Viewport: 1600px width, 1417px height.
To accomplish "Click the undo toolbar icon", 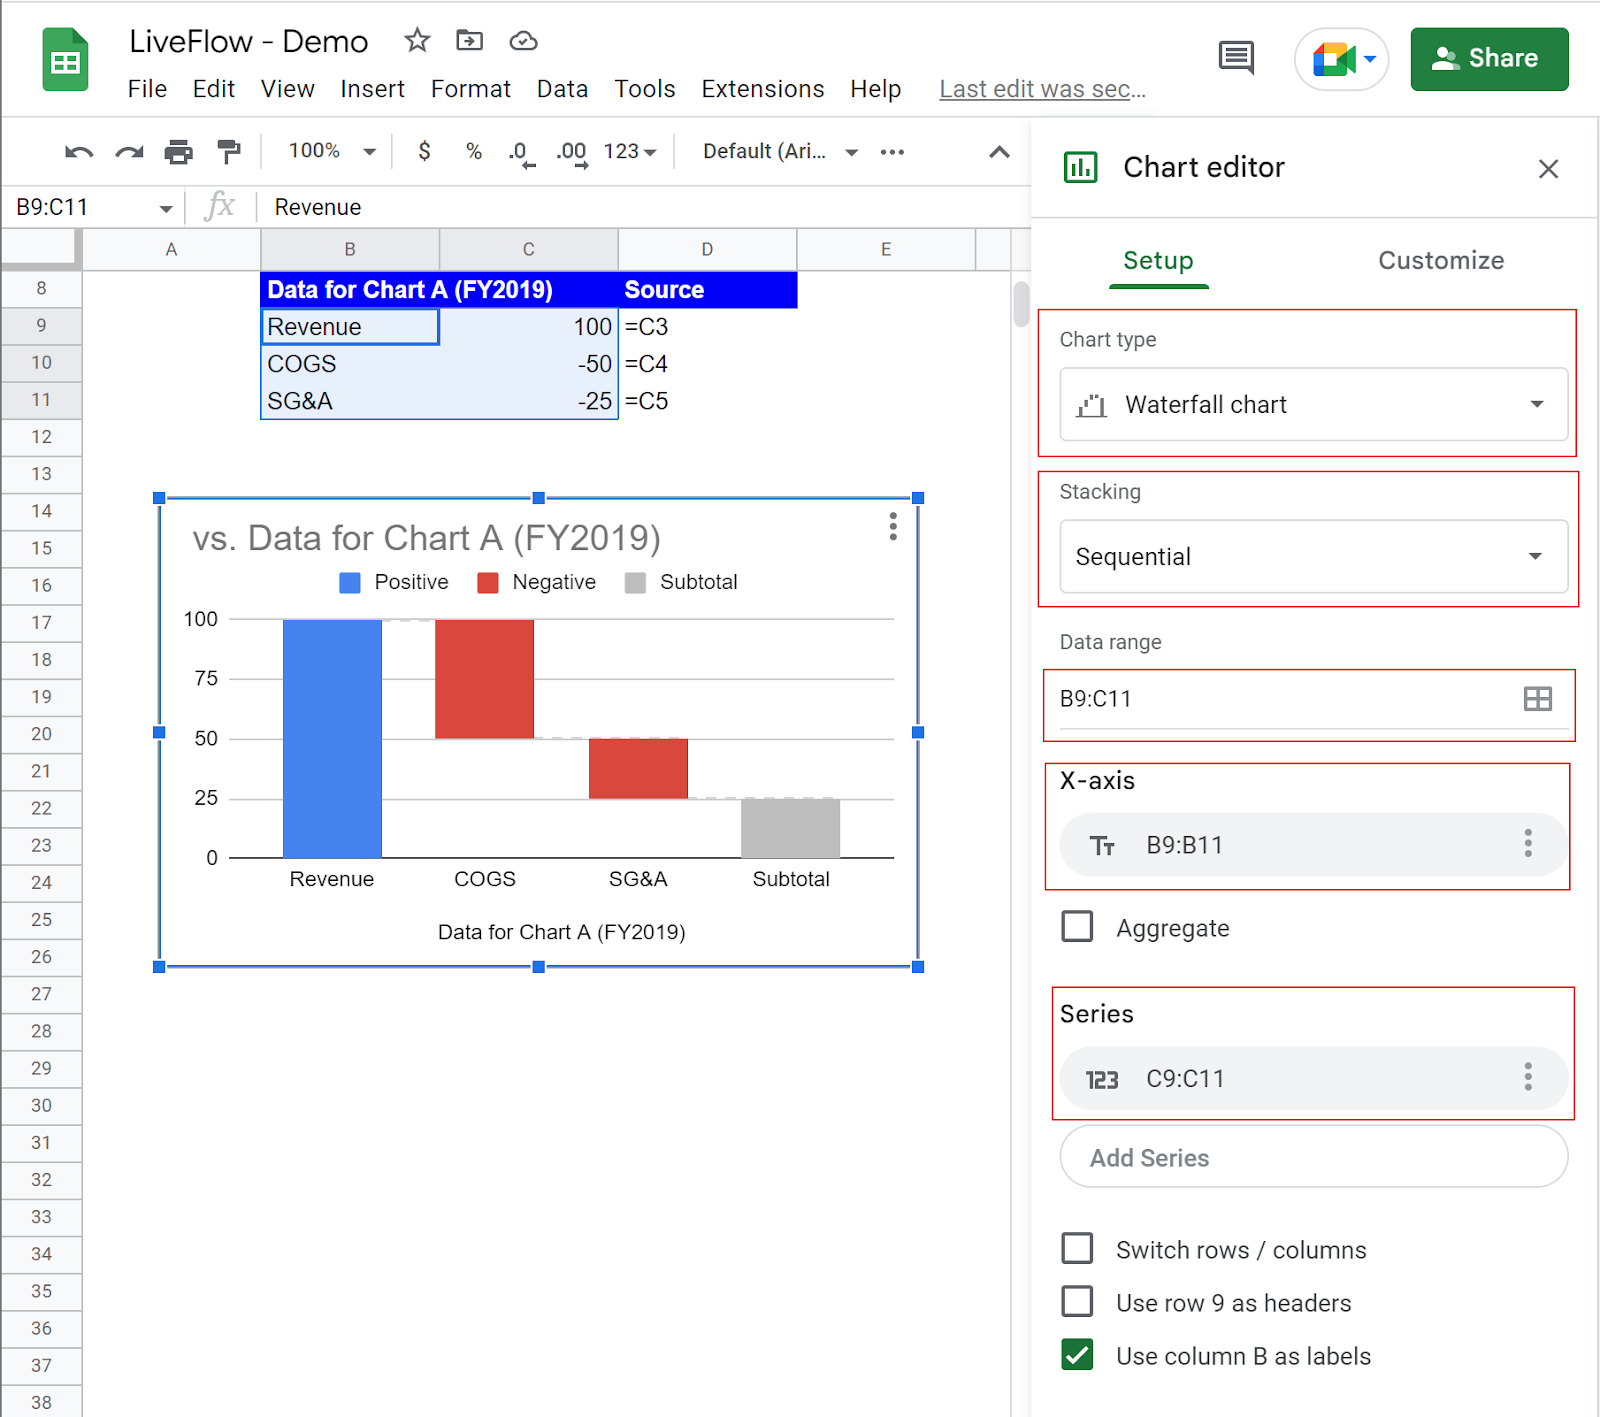I will click(79, 152).
